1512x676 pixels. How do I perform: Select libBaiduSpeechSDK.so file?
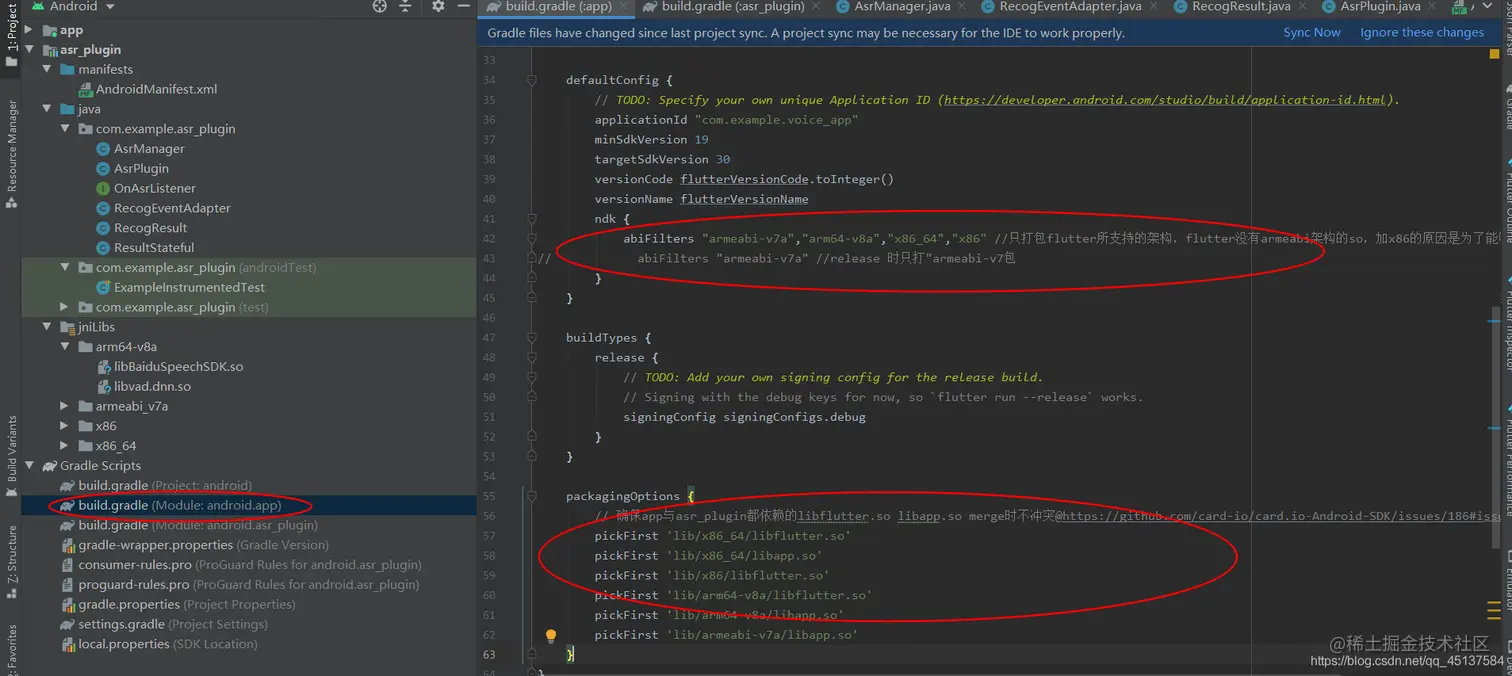point(170,367)
